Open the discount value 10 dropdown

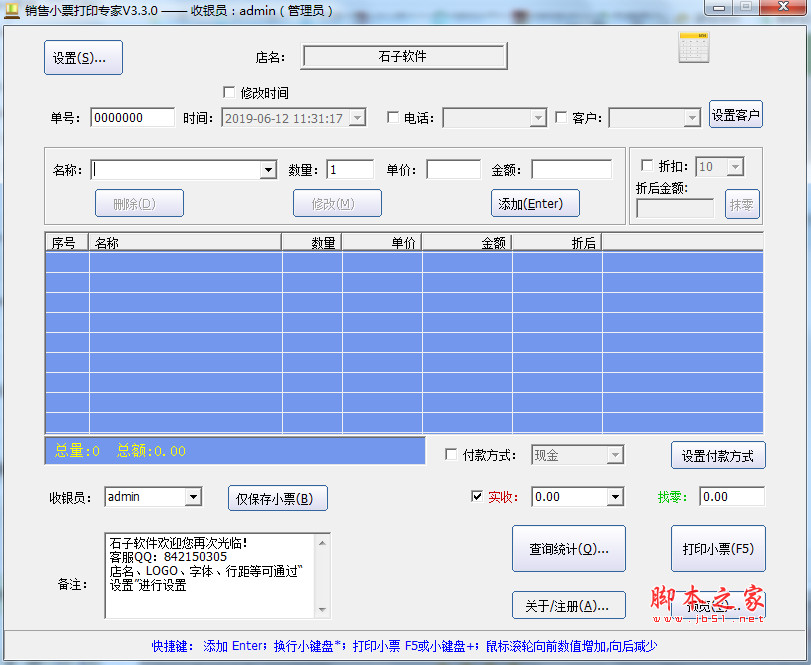733,164
